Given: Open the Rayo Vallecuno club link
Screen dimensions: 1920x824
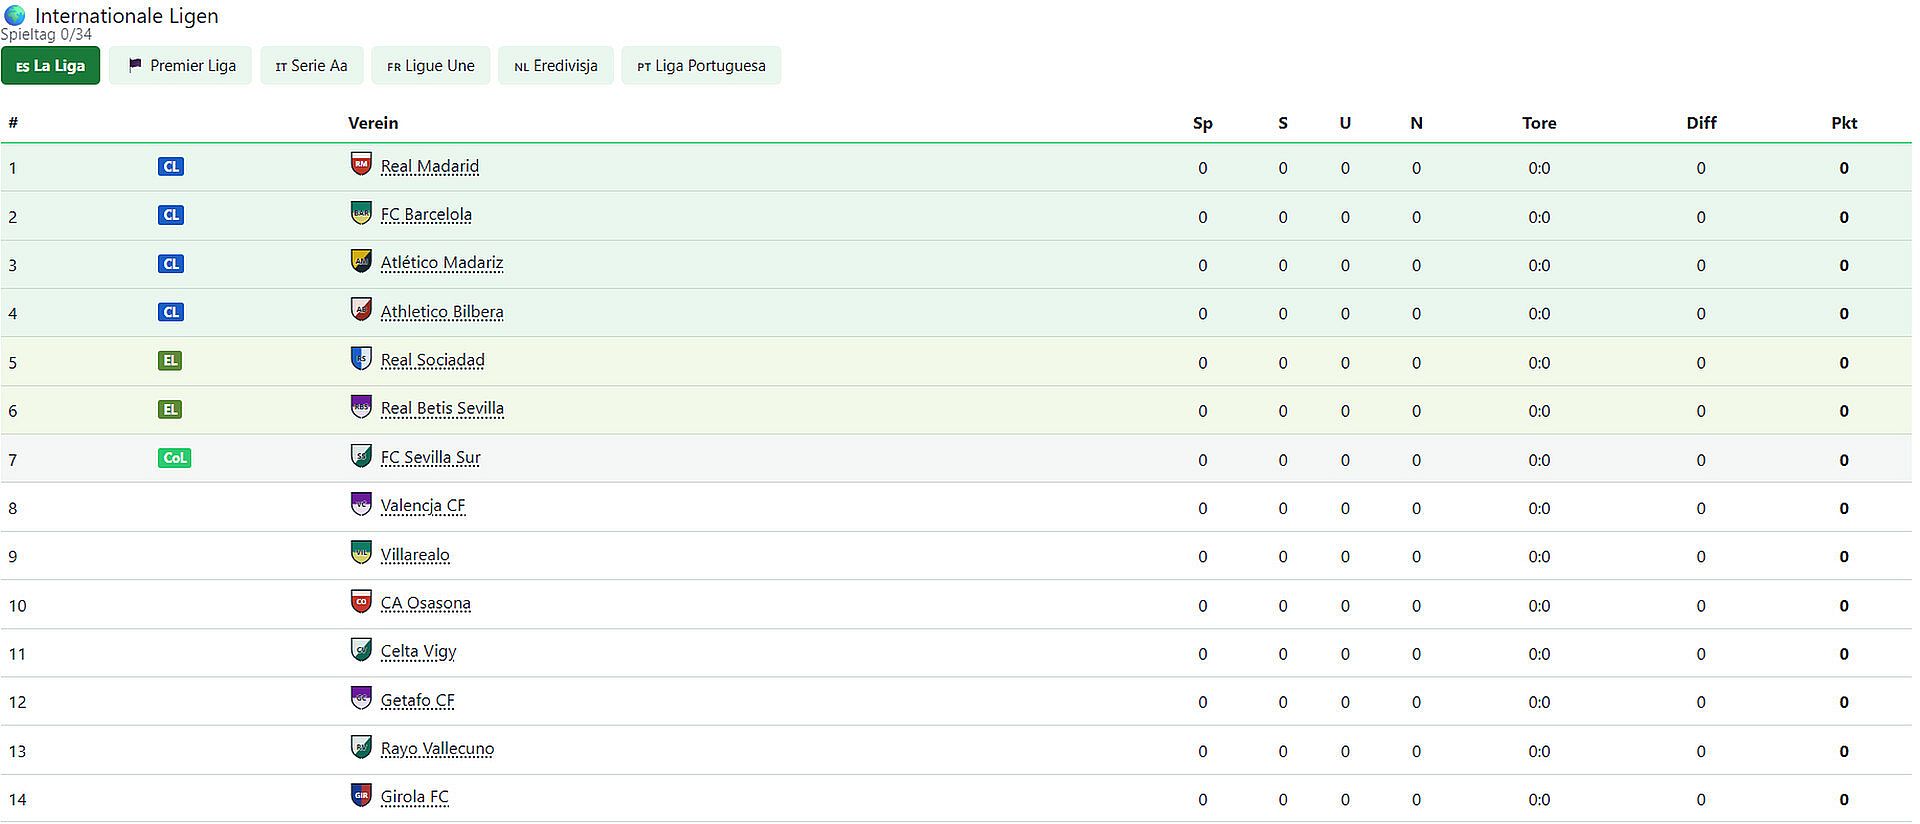Looking at the screenshot, I should coord(437,749).
